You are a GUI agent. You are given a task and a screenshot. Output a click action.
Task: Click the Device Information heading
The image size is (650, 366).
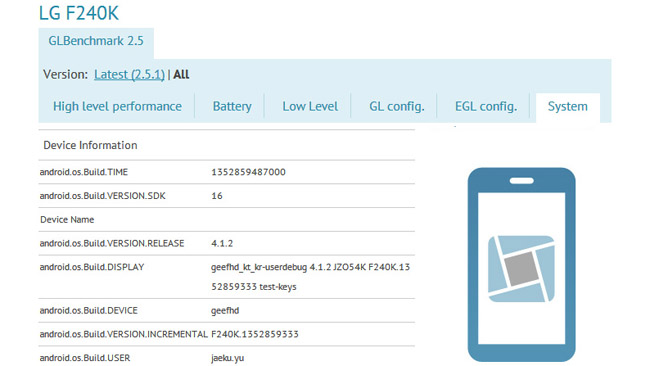pyautogui.click(x=90, y=145)
